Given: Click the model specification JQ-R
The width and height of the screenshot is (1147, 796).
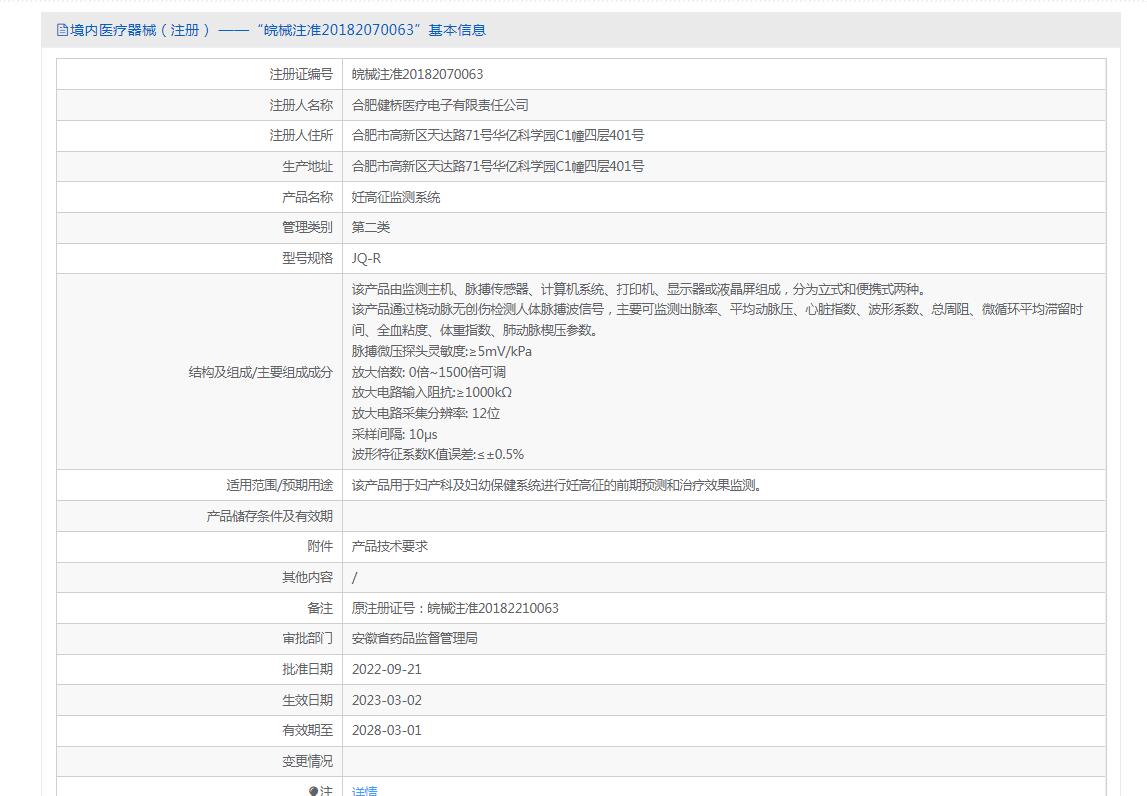Looking at the screenshot, I should (x=366, y=258).
